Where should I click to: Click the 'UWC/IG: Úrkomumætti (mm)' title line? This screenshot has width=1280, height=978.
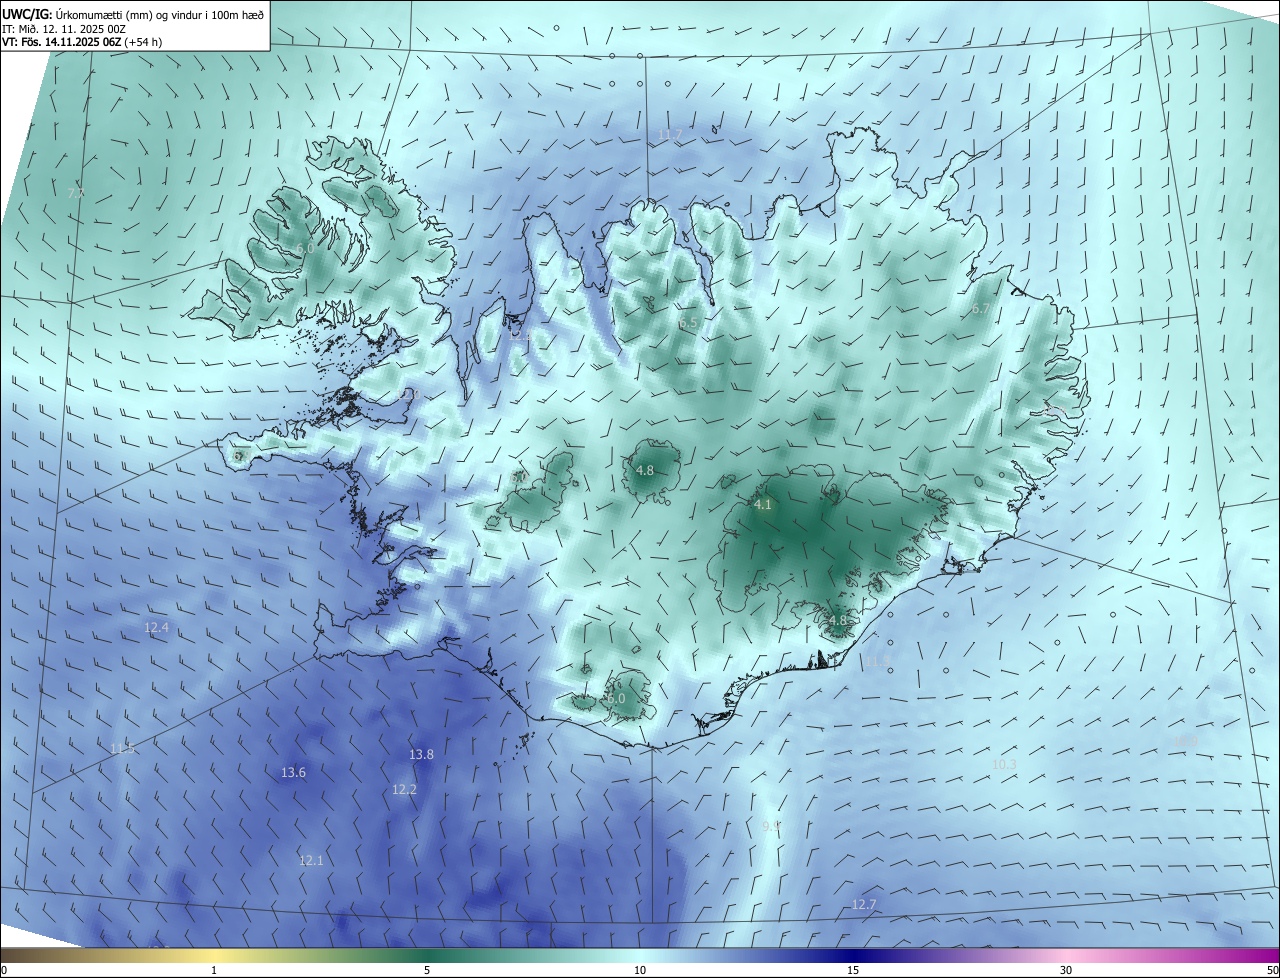pos(133,14)
